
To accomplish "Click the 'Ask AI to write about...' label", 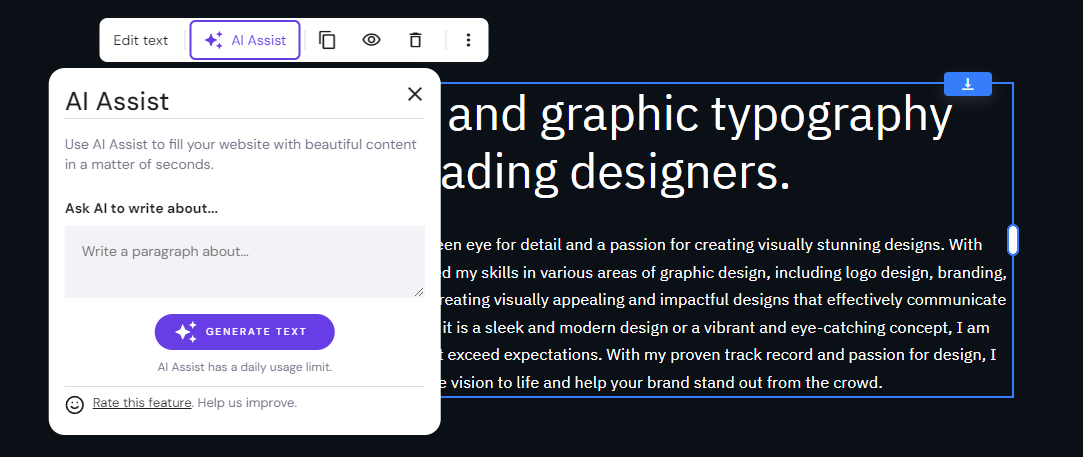I will (x=141, y=208).
